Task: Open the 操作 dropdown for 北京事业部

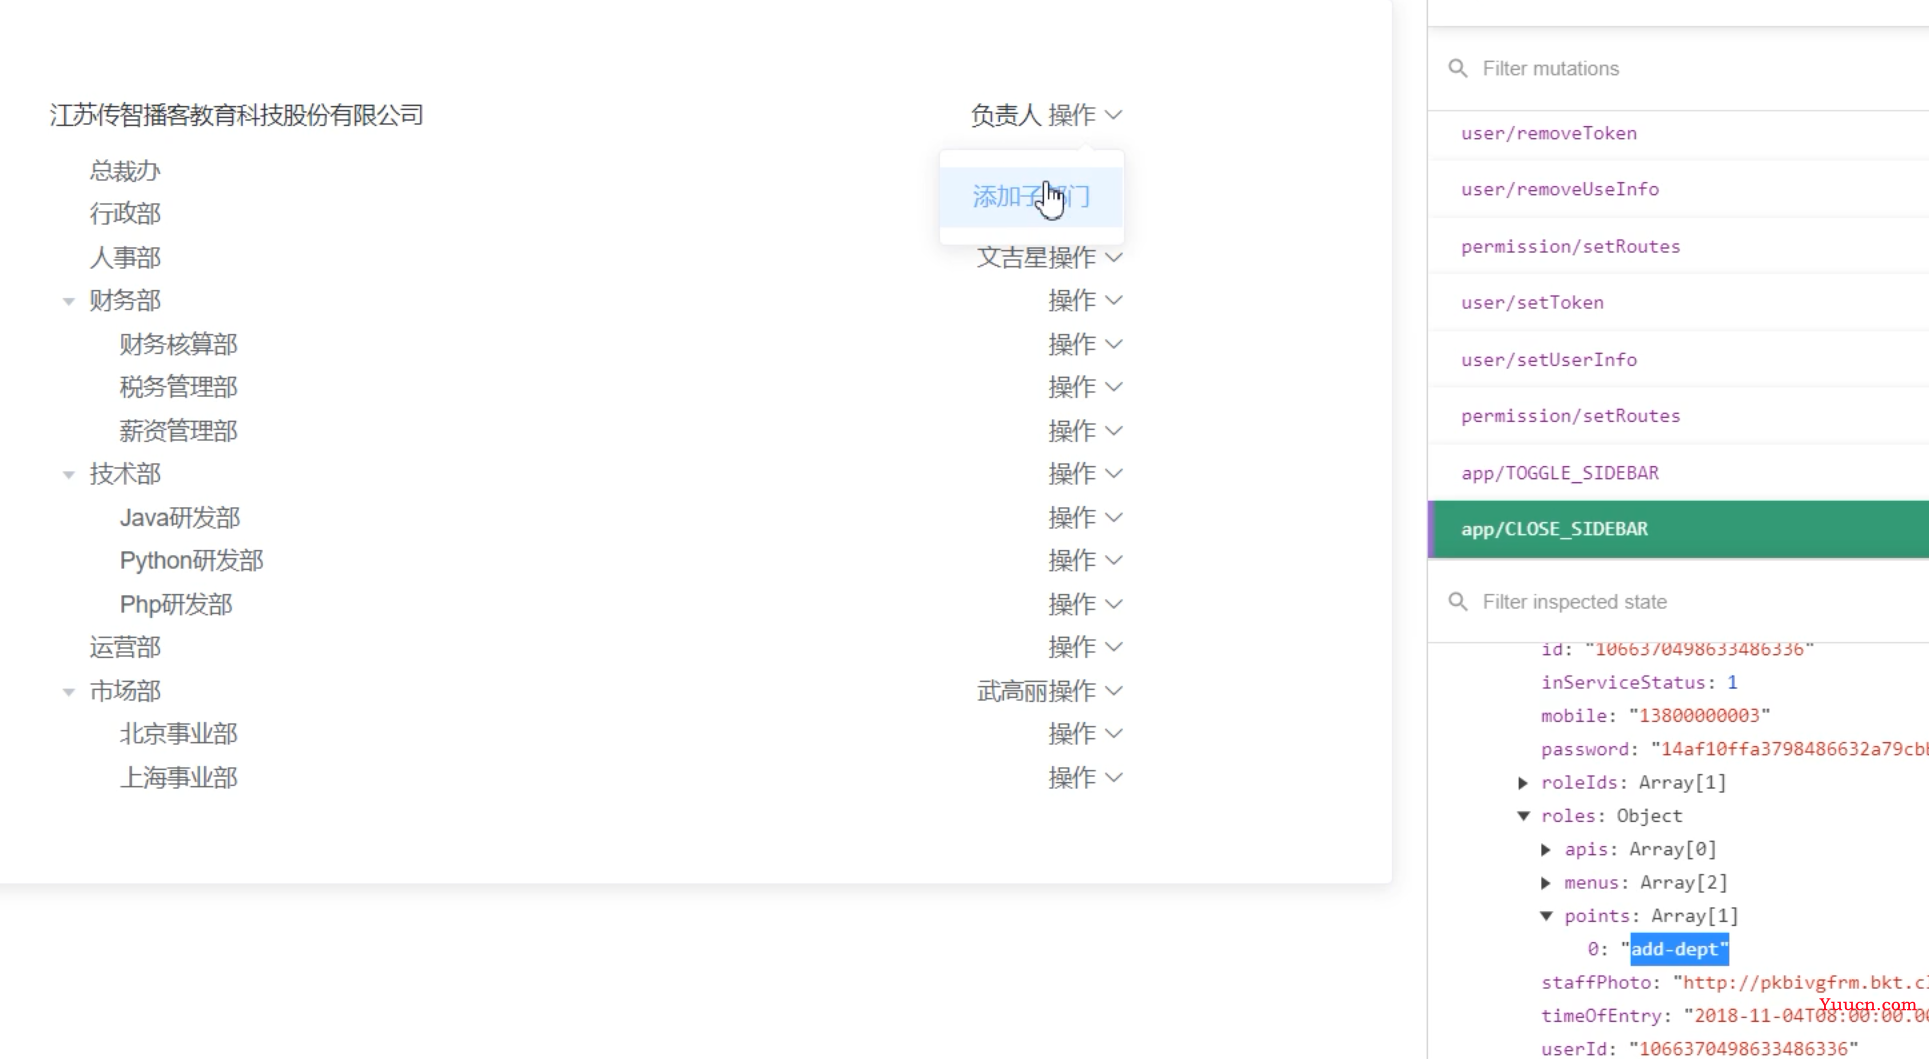Action: click(x=1085, y=733)
